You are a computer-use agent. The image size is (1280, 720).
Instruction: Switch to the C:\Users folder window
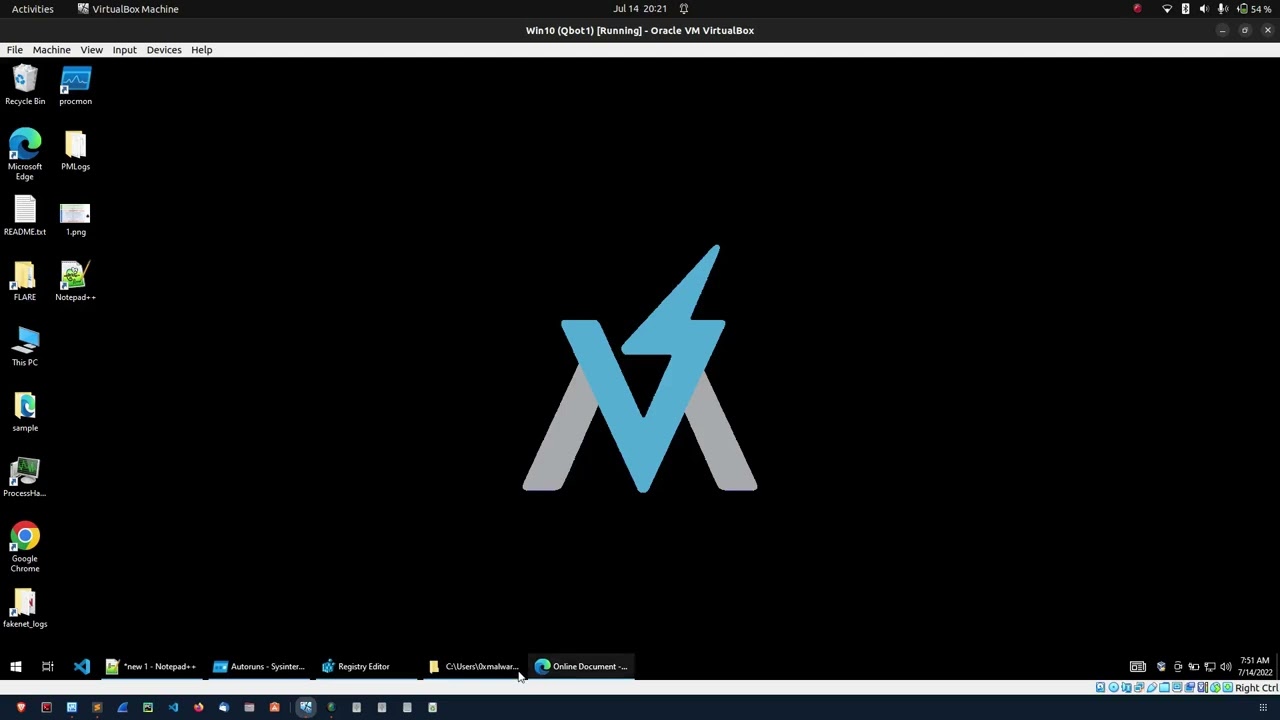point(474,666)
